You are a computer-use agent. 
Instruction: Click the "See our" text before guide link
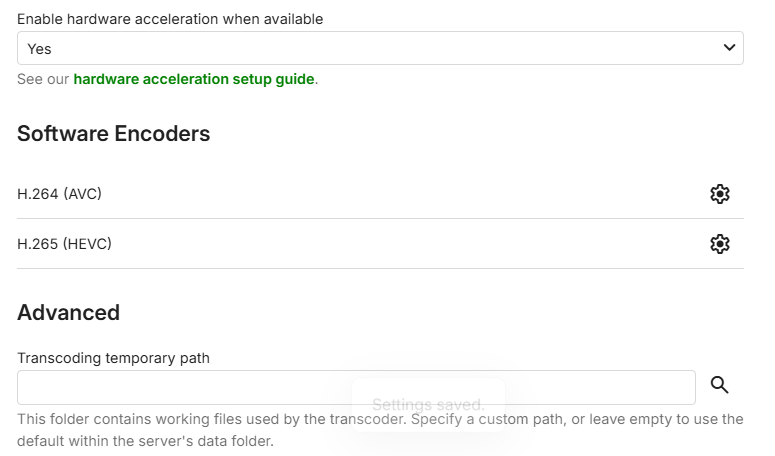[43, 79]
